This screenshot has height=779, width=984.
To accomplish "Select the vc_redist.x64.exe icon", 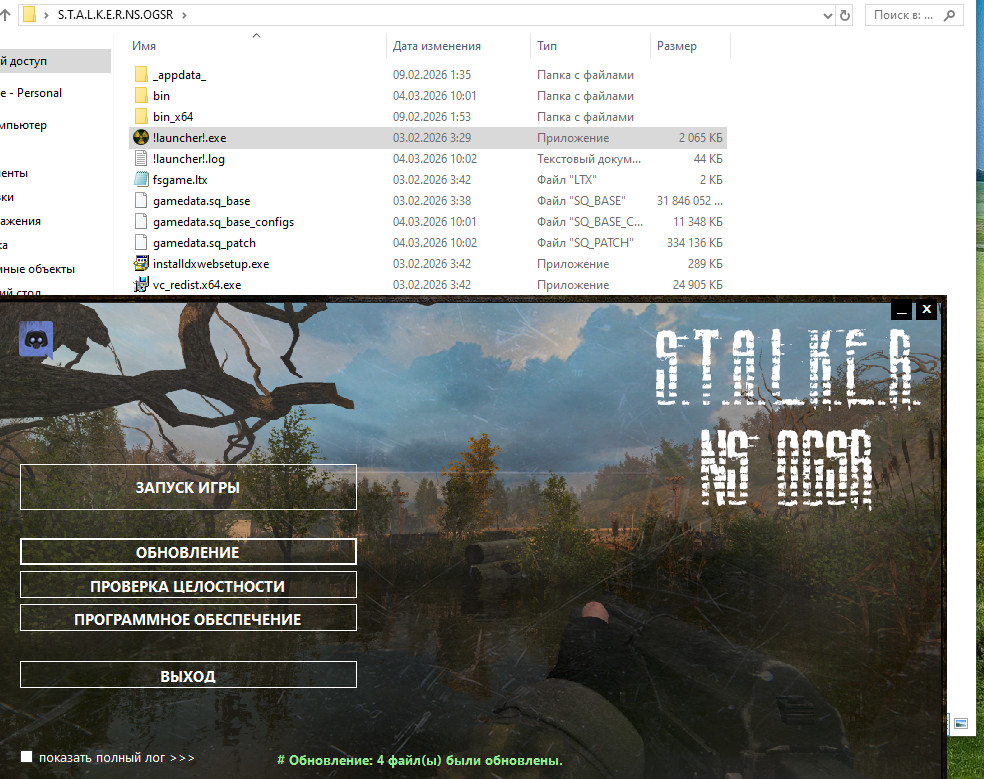I will 141,285.
